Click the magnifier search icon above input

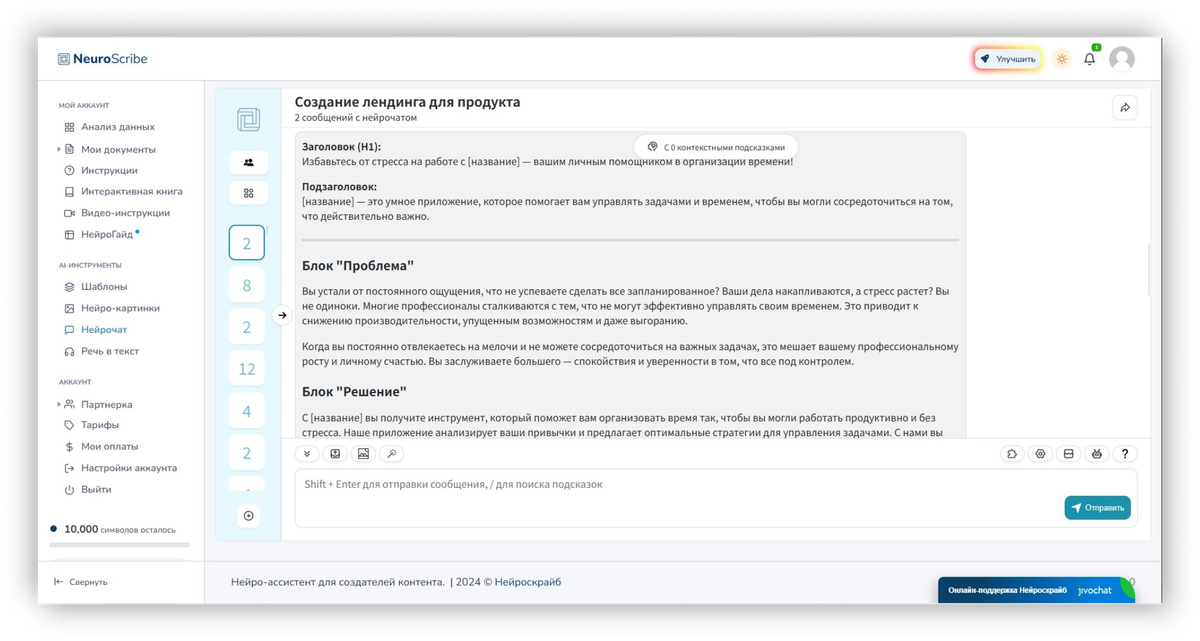[x=391, y=454]
